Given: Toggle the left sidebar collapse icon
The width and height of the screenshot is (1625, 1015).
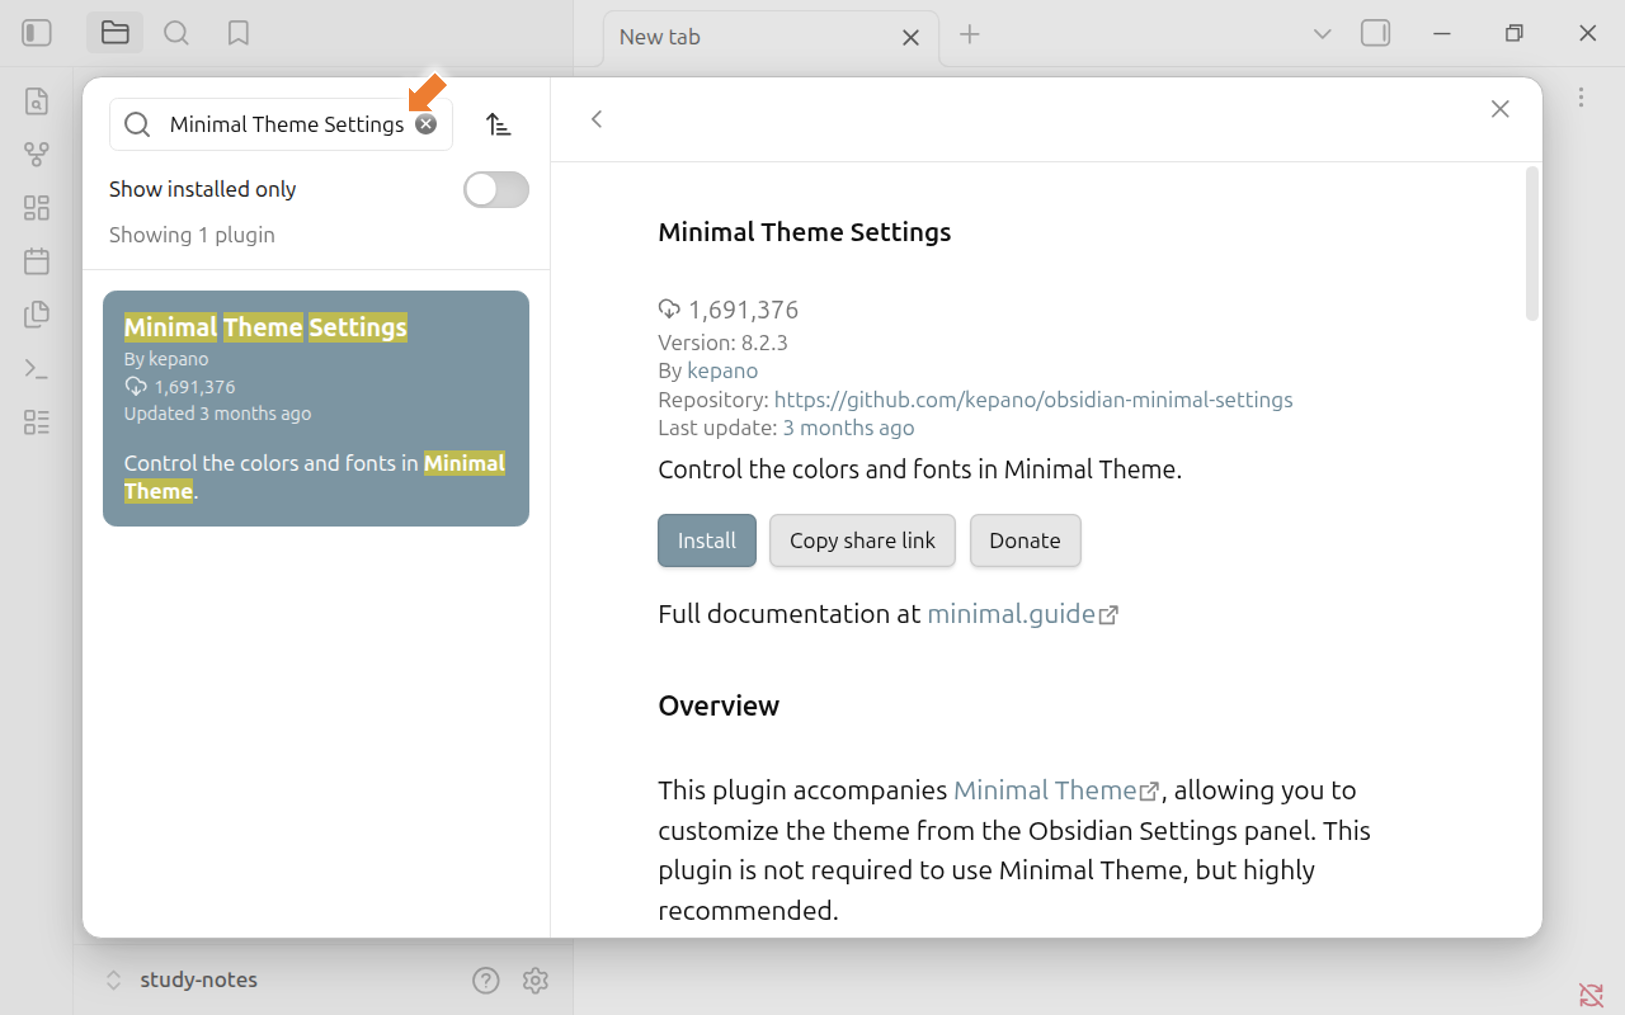Looking at the screenshot, I should (37, 33).
